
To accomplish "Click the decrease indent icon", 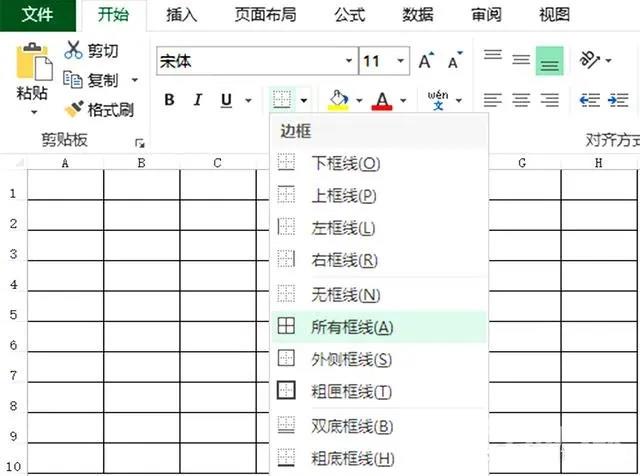I will pyautogui.click(x=589, y=100).
